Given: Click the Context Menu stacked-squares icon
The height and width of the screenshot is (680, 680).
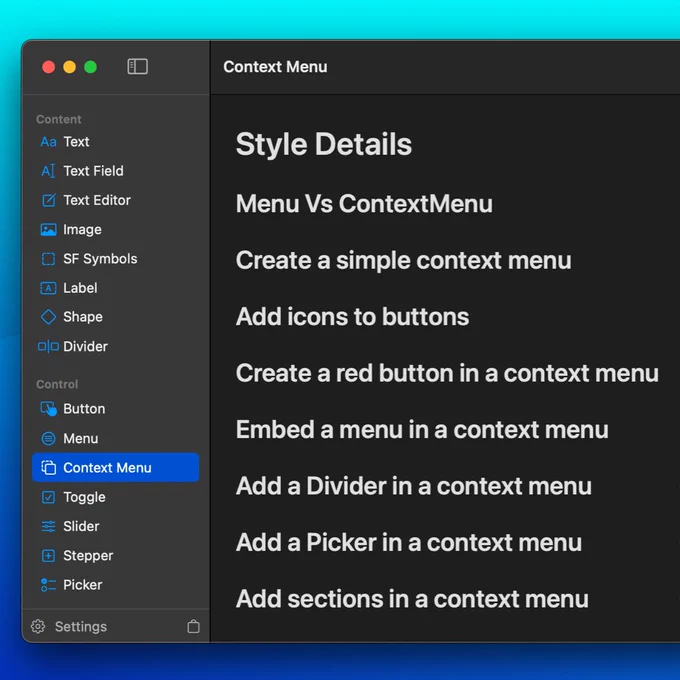Looking at the screenshot, I should click(48, 468).
